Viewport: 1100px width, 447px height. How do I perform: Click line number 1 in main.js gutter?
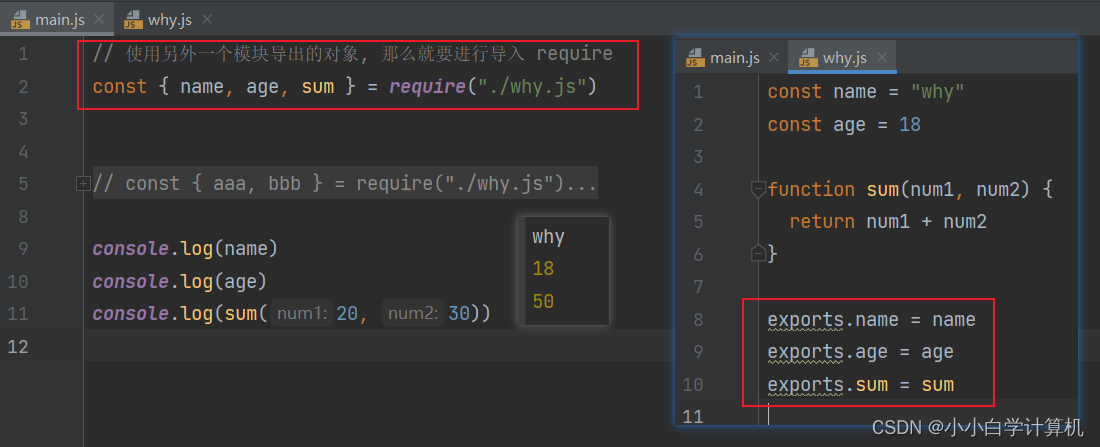coord(23,54)
